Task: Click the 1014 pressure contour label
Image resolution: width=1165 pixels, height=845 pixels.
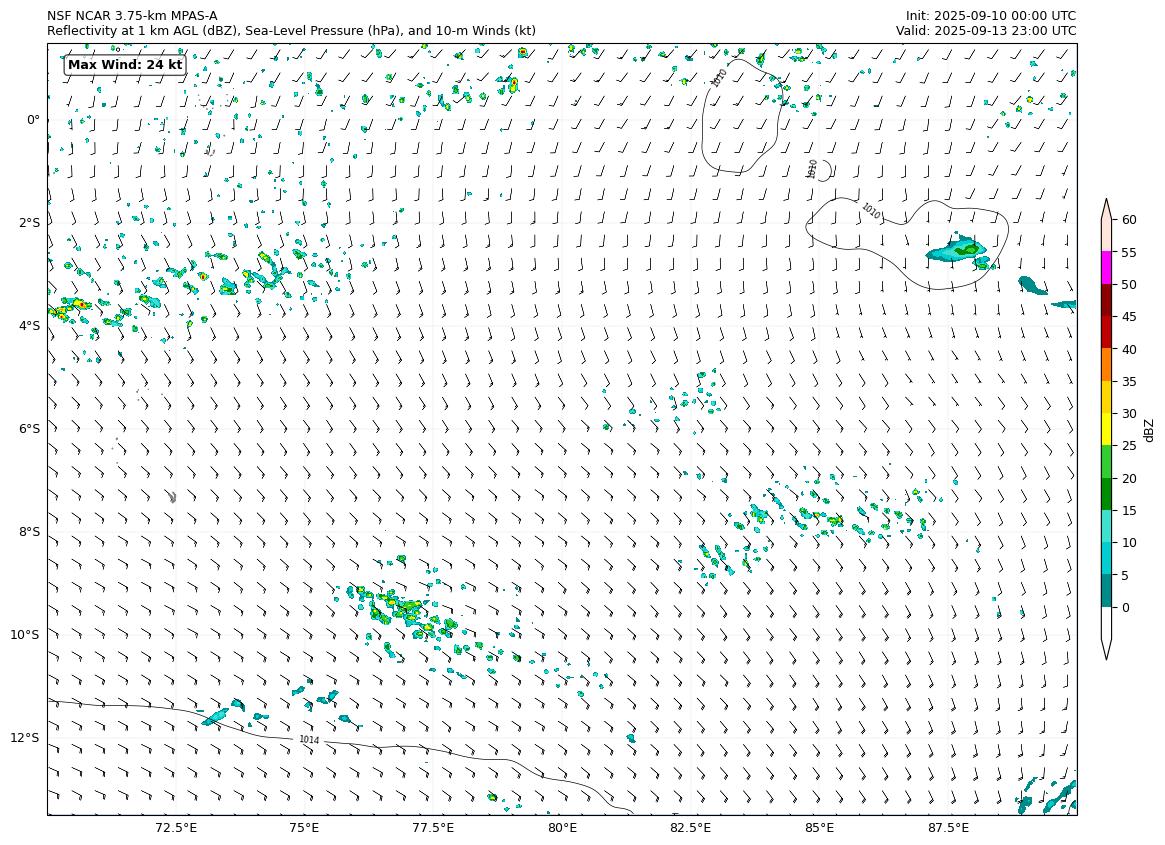Action: [x=309, y=740]
